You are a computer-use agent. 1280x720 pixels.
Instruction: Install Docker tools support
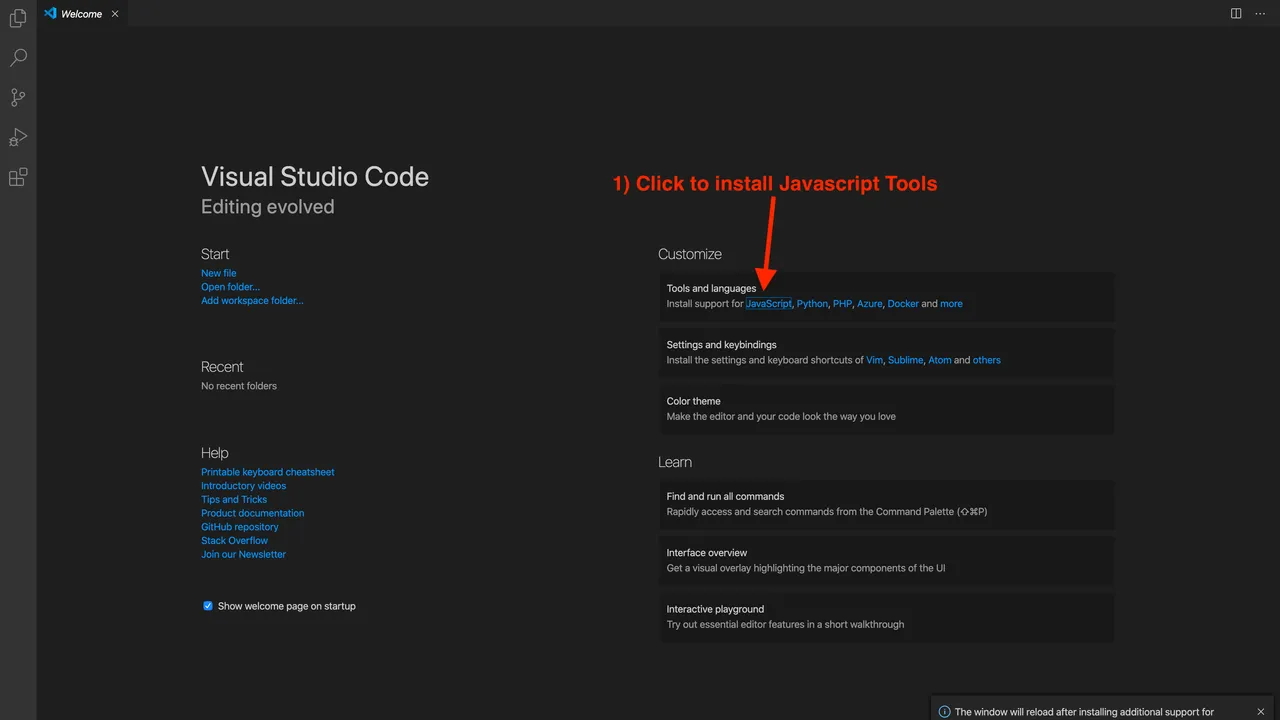point(903,304)
